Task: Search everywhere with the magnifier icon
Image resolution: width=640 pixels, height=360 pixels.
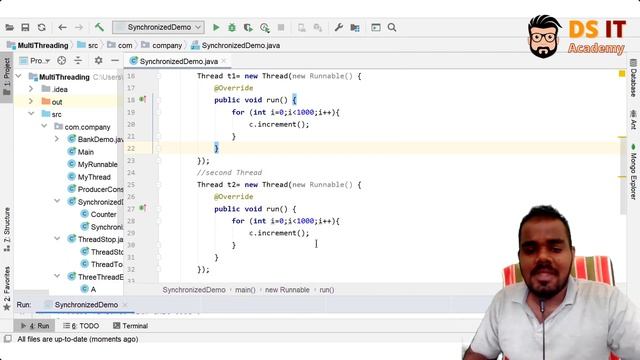Action: click(392, 27)
